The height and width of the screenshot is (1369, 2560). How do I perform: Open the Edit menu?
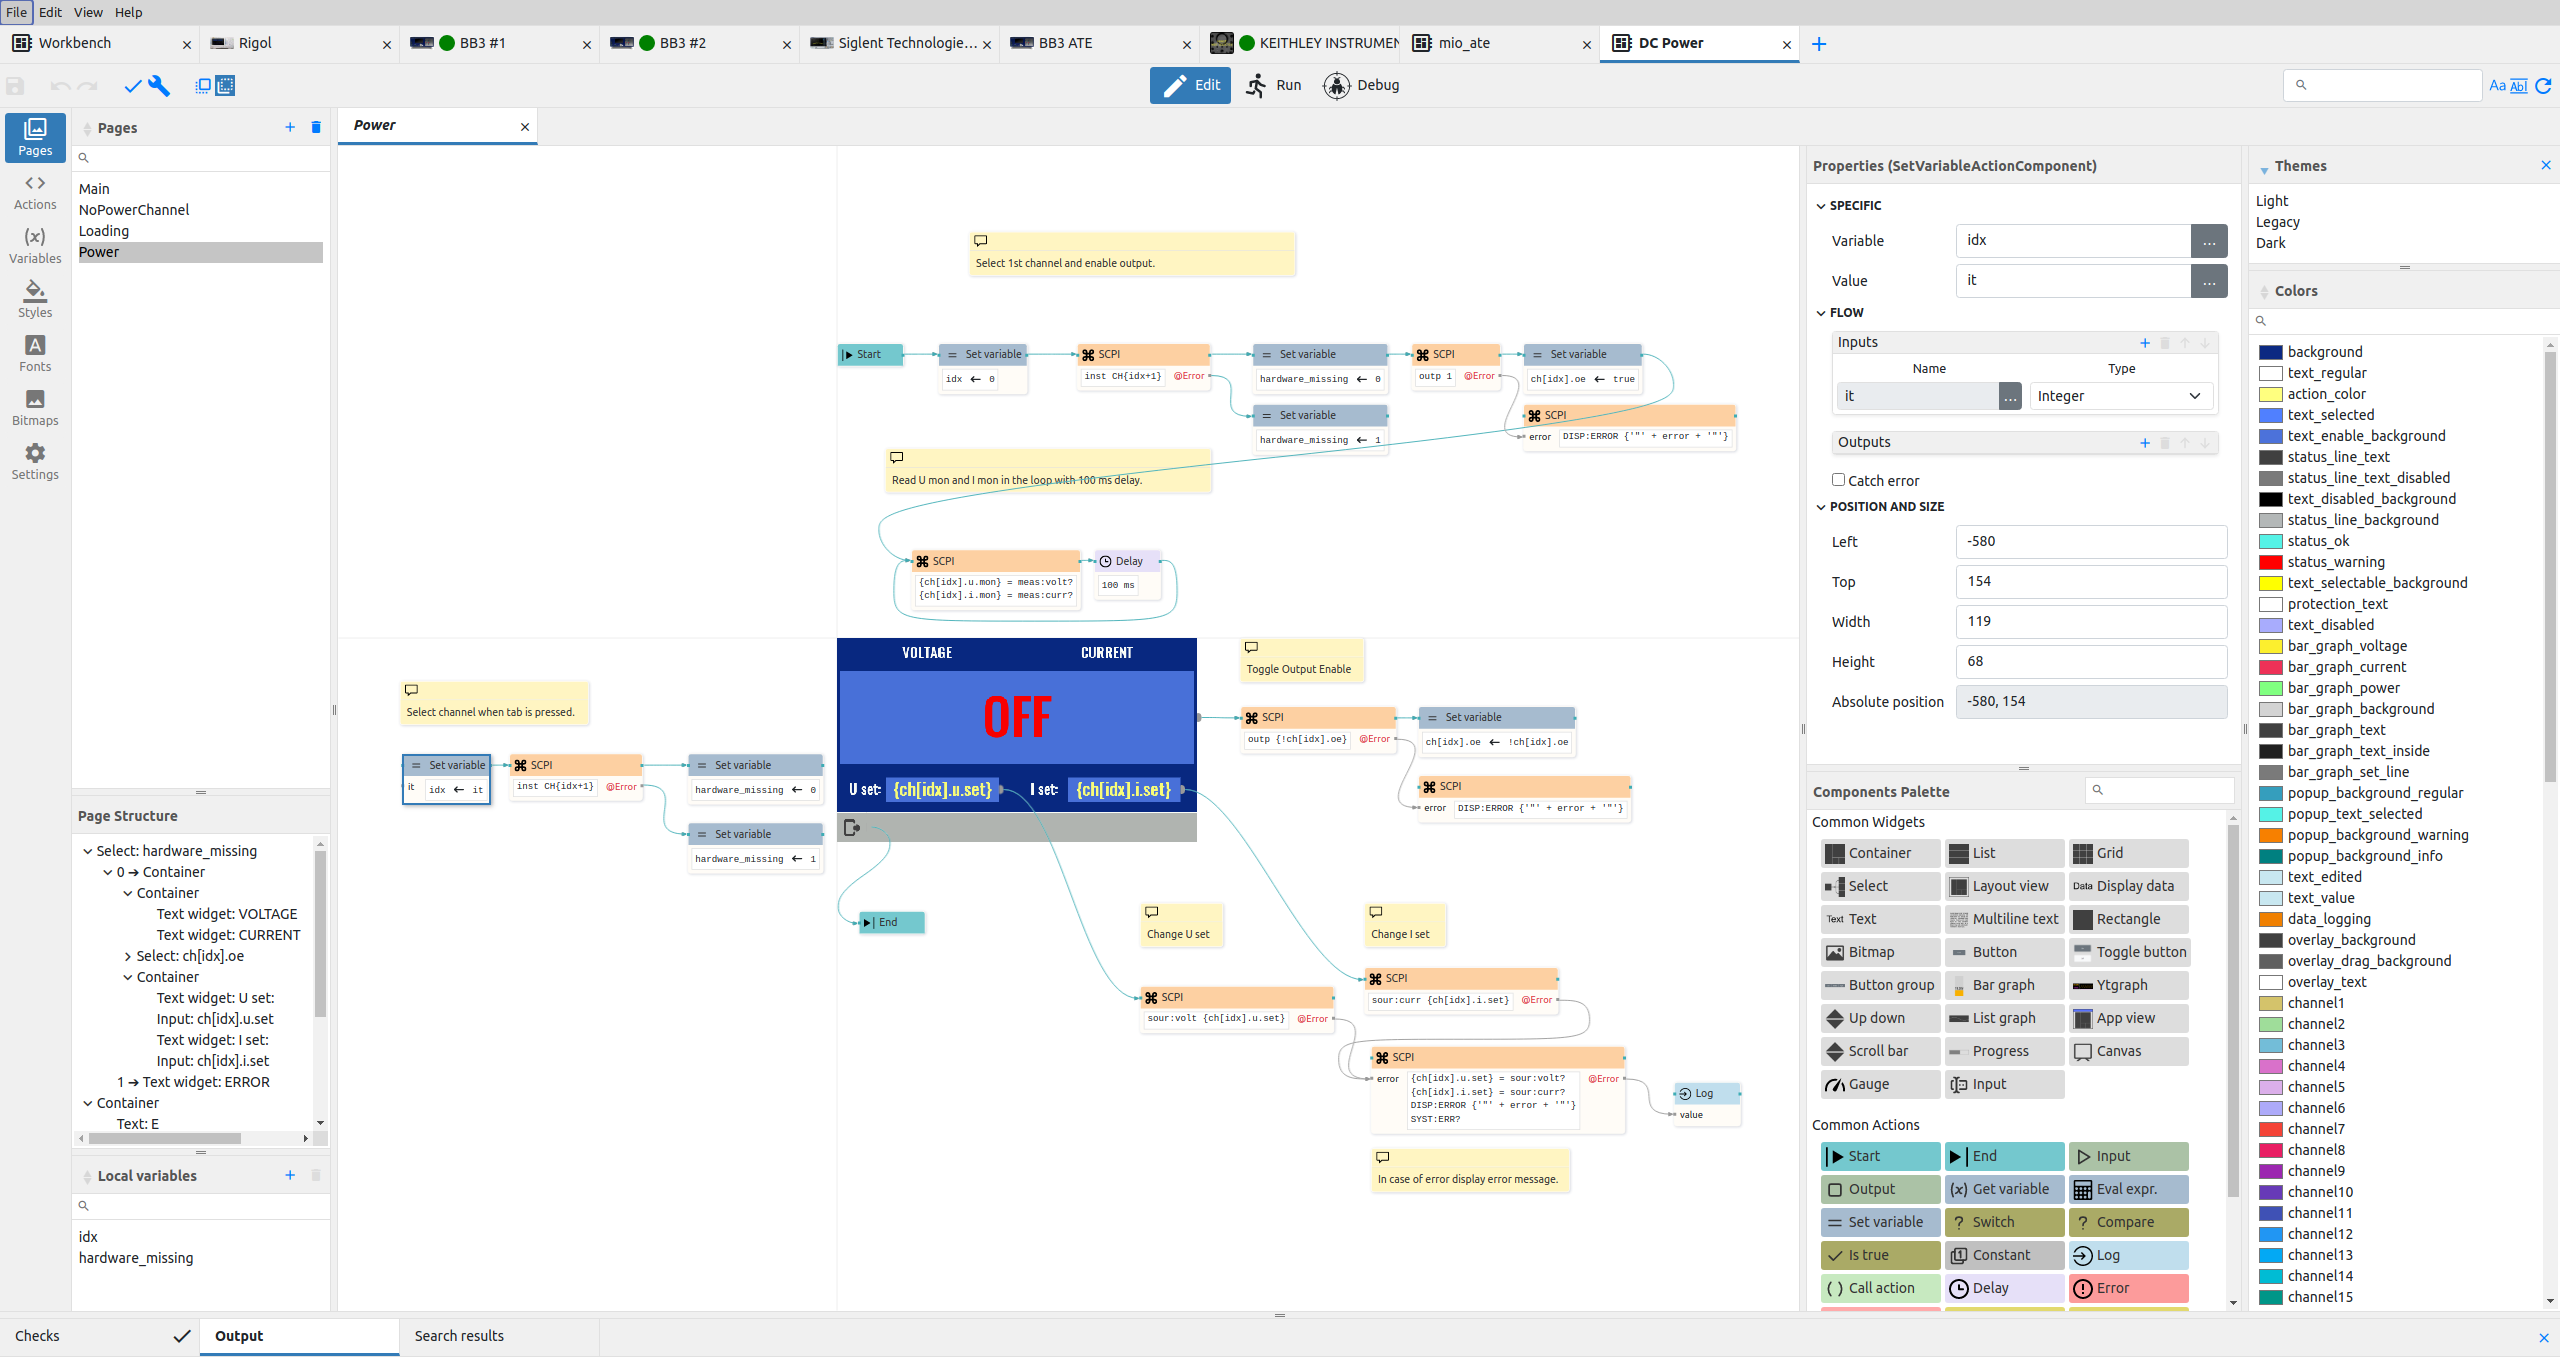50,12
